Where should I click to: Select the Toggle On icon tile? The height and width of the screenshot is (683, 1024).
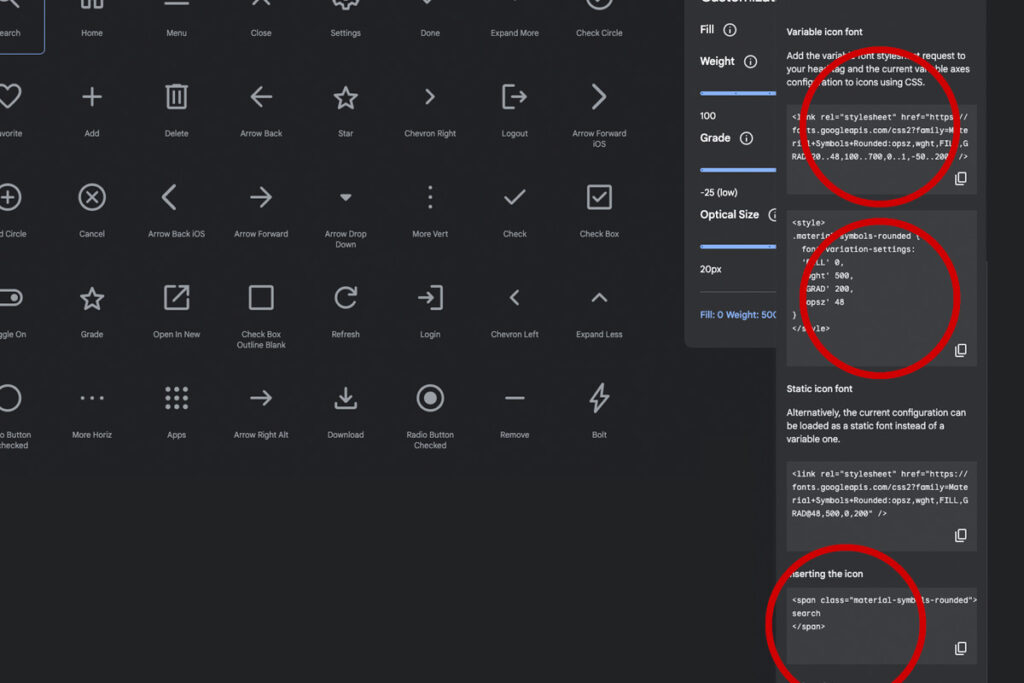[11, 298]
